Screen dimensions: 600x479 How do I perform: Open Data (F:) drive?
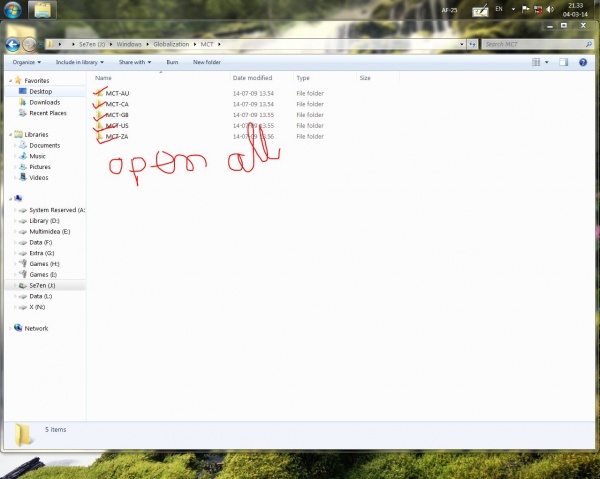tap(41, 242)
